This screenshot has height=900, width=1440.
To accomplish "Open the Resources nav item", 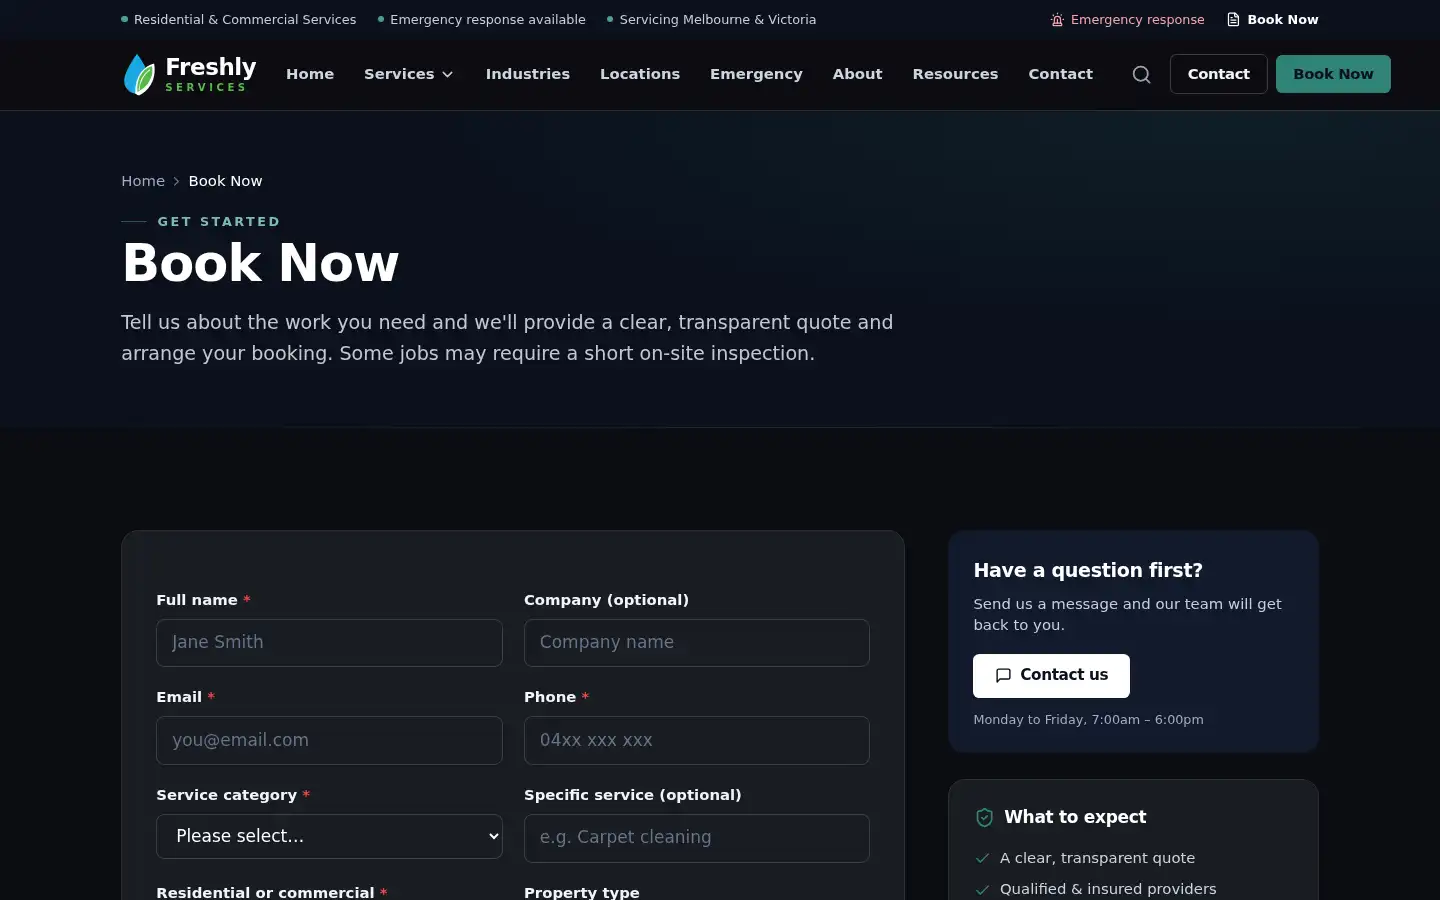I will point(955,74).
